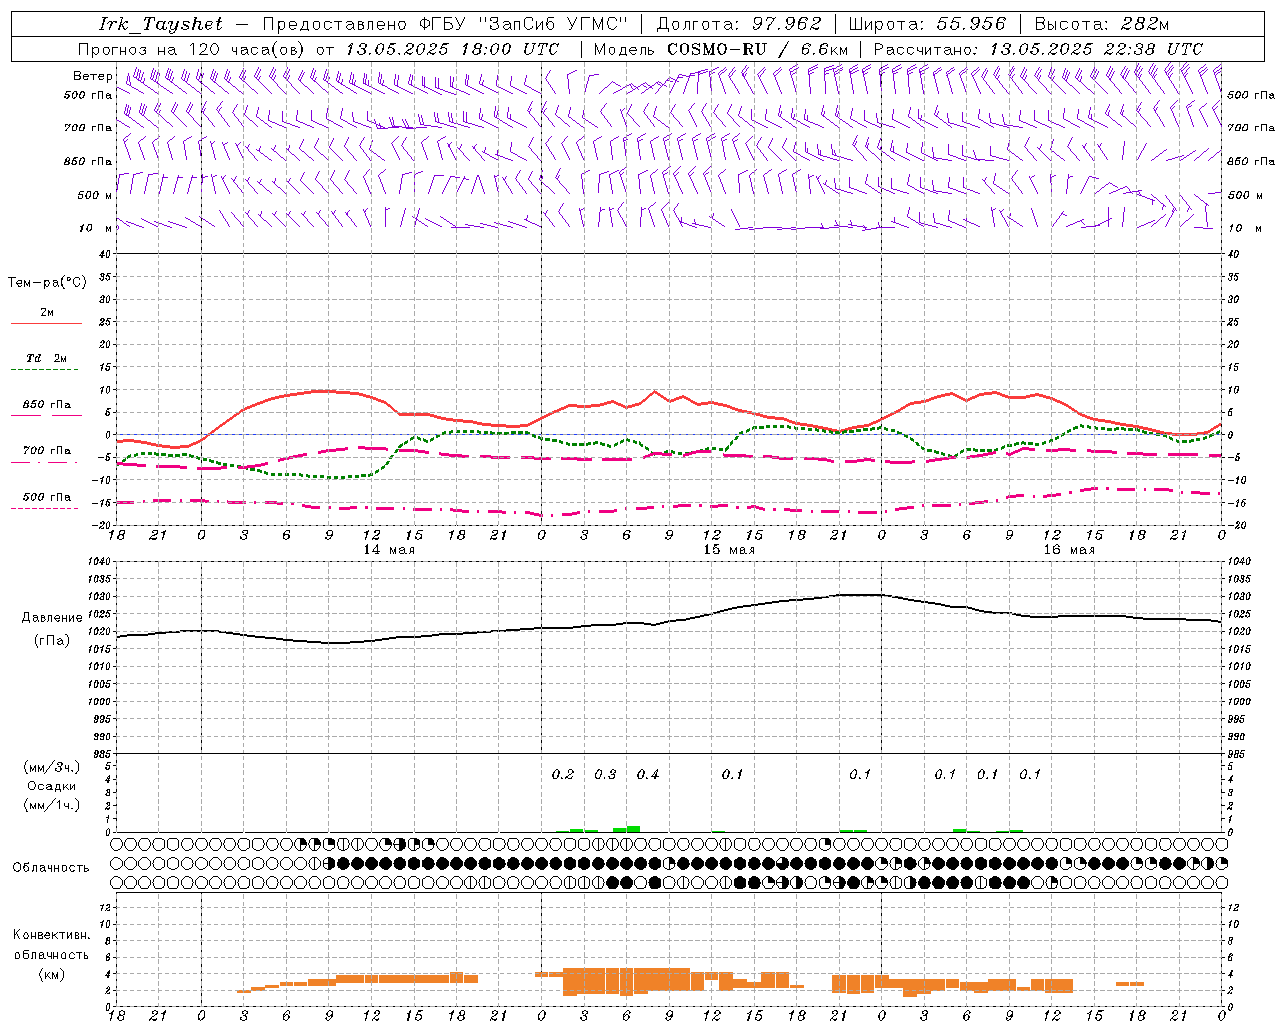Viewport: 1280px width, 1024px height.
Task: Click the 0.2 precipitation amount value
Action: (x=563, y=774)
